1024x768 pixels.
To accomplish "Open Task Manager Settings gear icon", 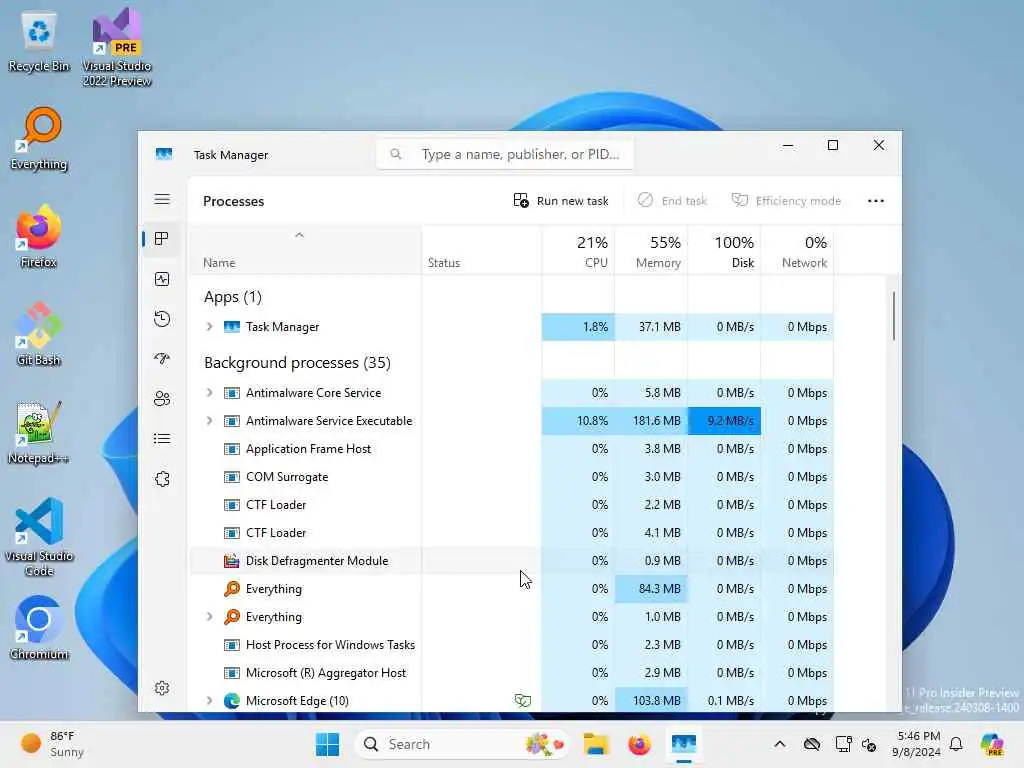I will coord(162,688).
